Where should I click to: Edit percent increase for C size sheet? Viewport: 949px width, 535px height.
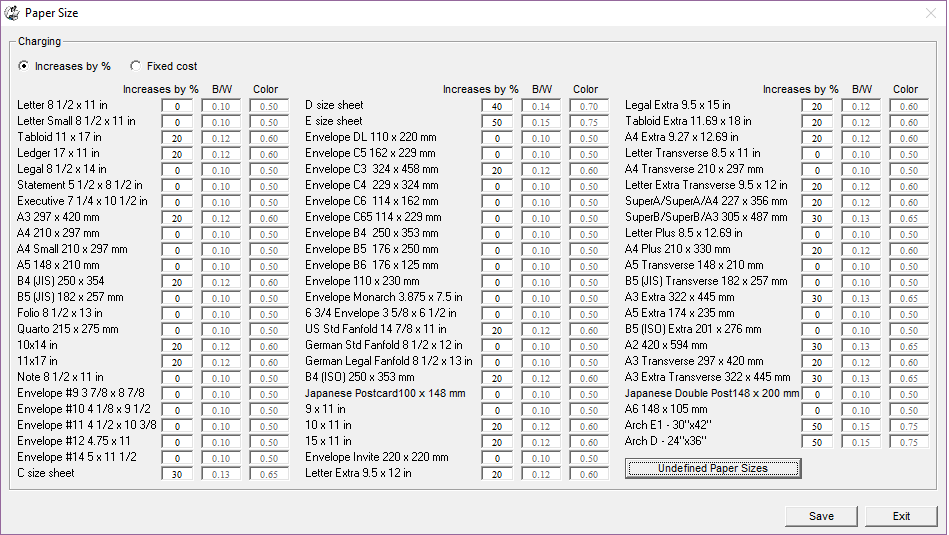tap(177, 474)
